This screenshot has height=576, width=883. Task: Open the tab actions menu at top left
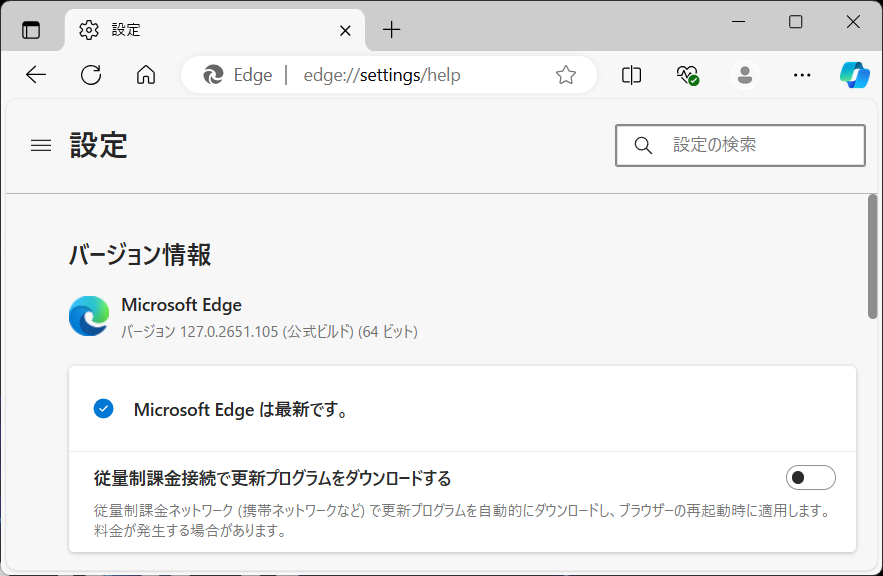coord(32,29)
